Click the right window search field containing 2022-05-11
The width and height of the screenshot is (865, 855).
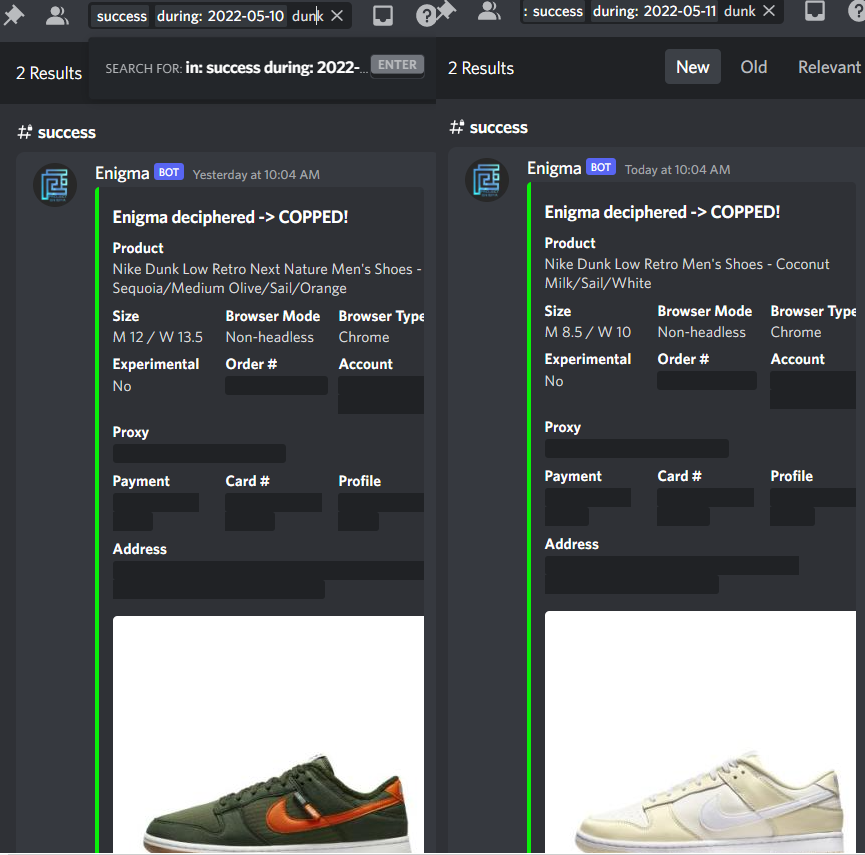652,11
